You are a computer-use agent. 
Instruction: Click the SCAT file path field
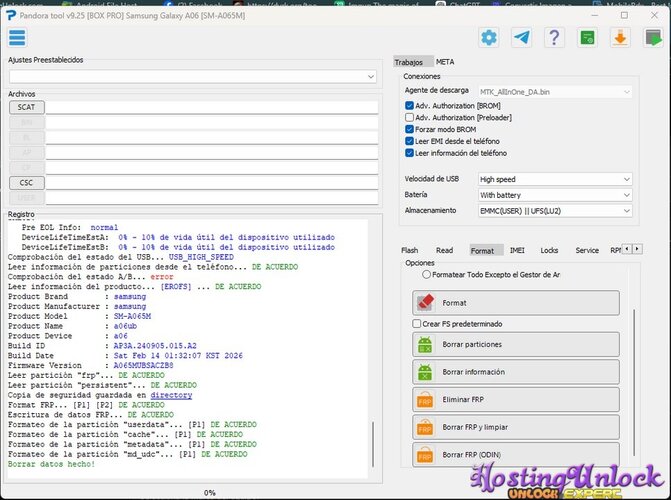212,107
